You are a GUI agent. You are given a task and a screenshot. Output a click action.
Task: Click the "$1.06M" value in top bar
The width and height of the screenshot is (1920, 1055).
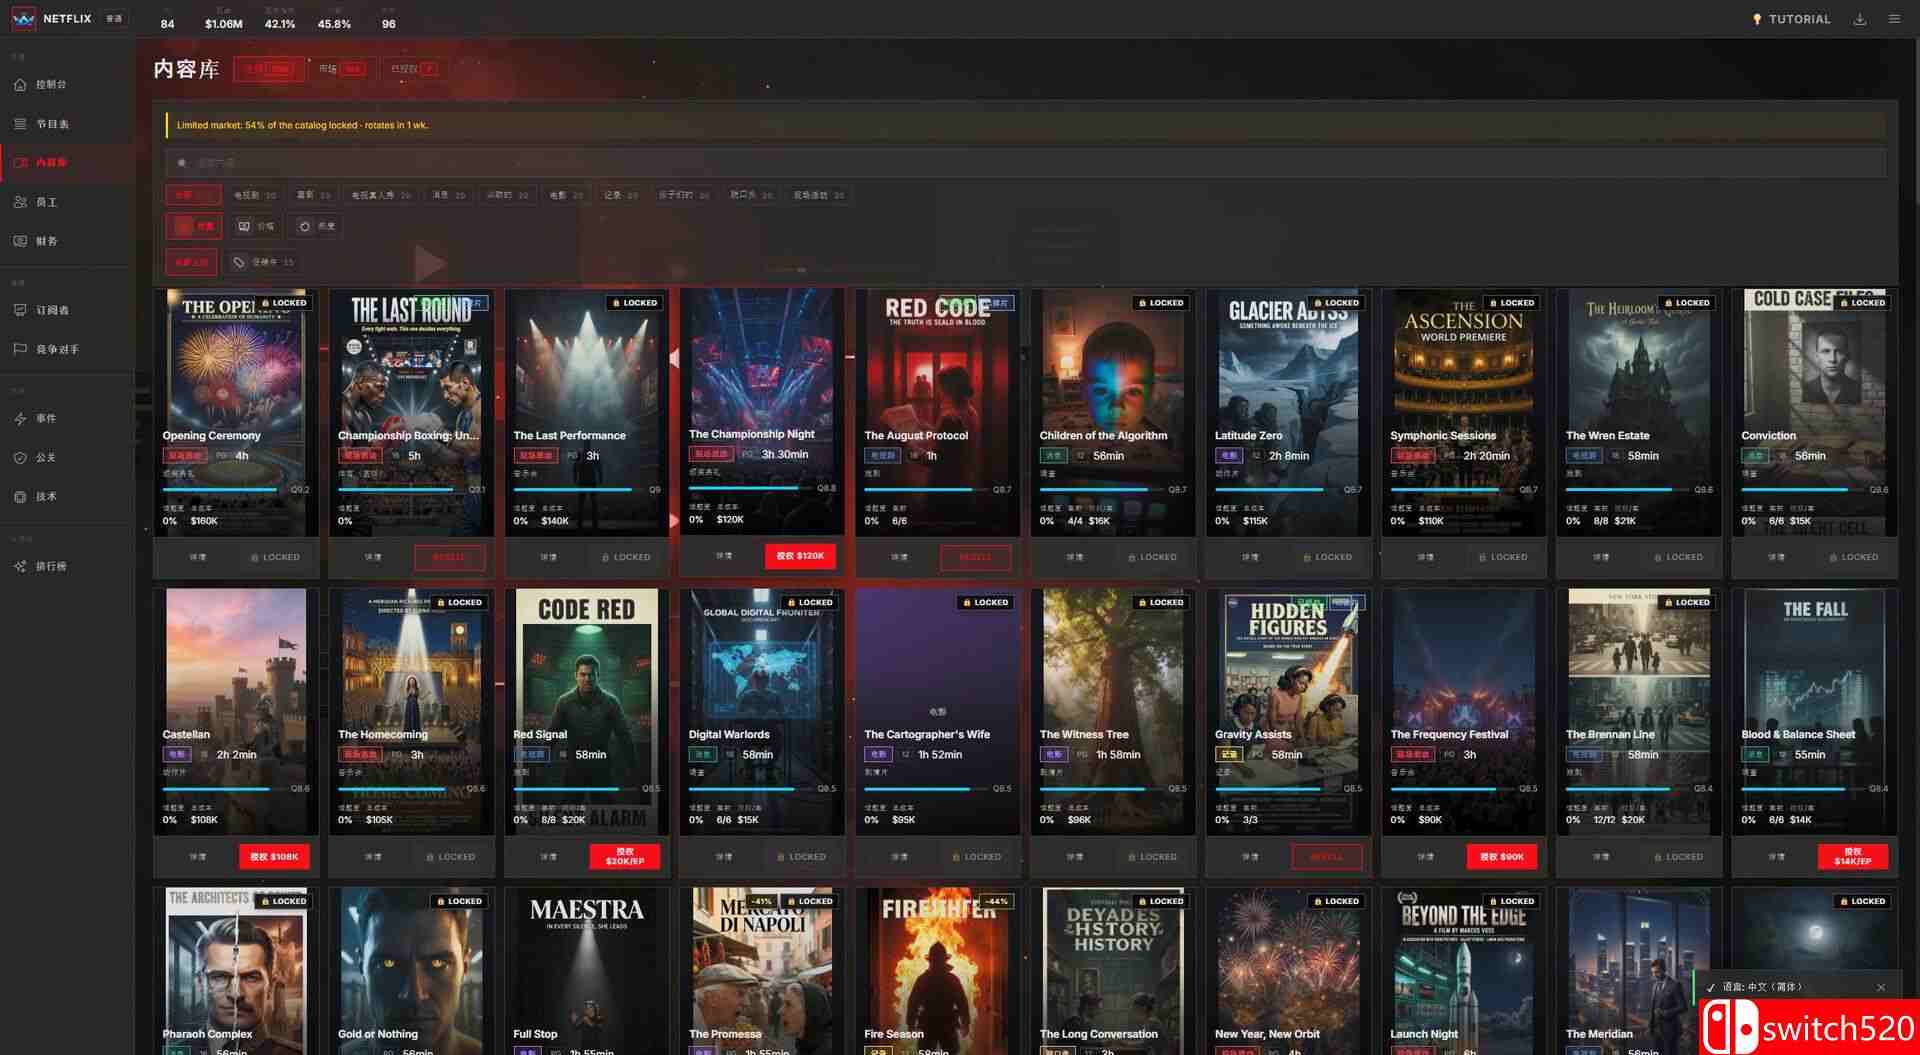click(223, 24)
